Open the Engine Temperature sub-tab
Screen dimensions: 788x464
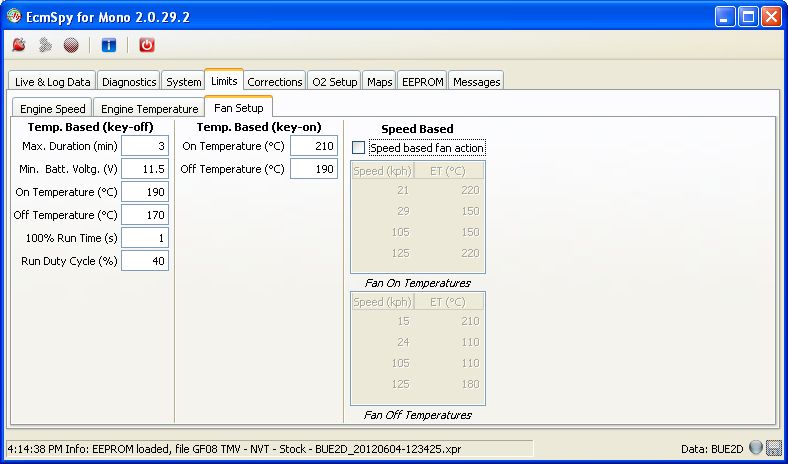click(x=149, y=108)
